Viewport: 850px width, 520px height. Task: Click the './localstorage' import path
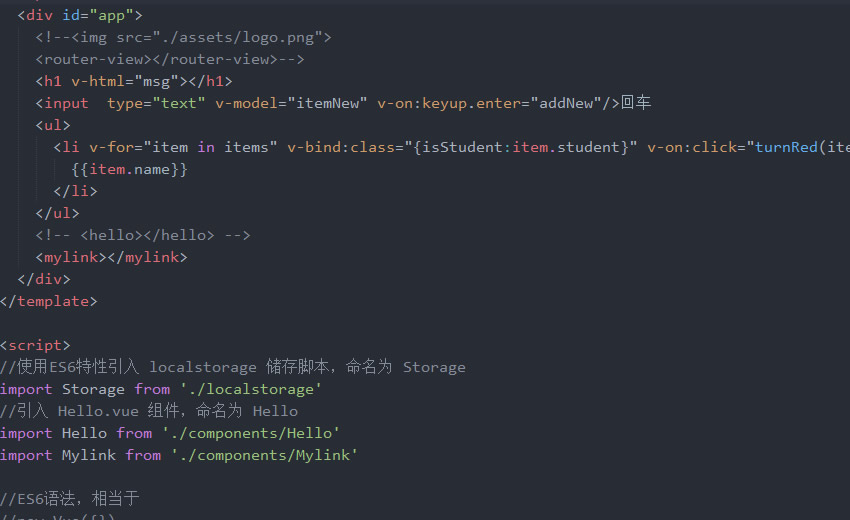point(251,389)
